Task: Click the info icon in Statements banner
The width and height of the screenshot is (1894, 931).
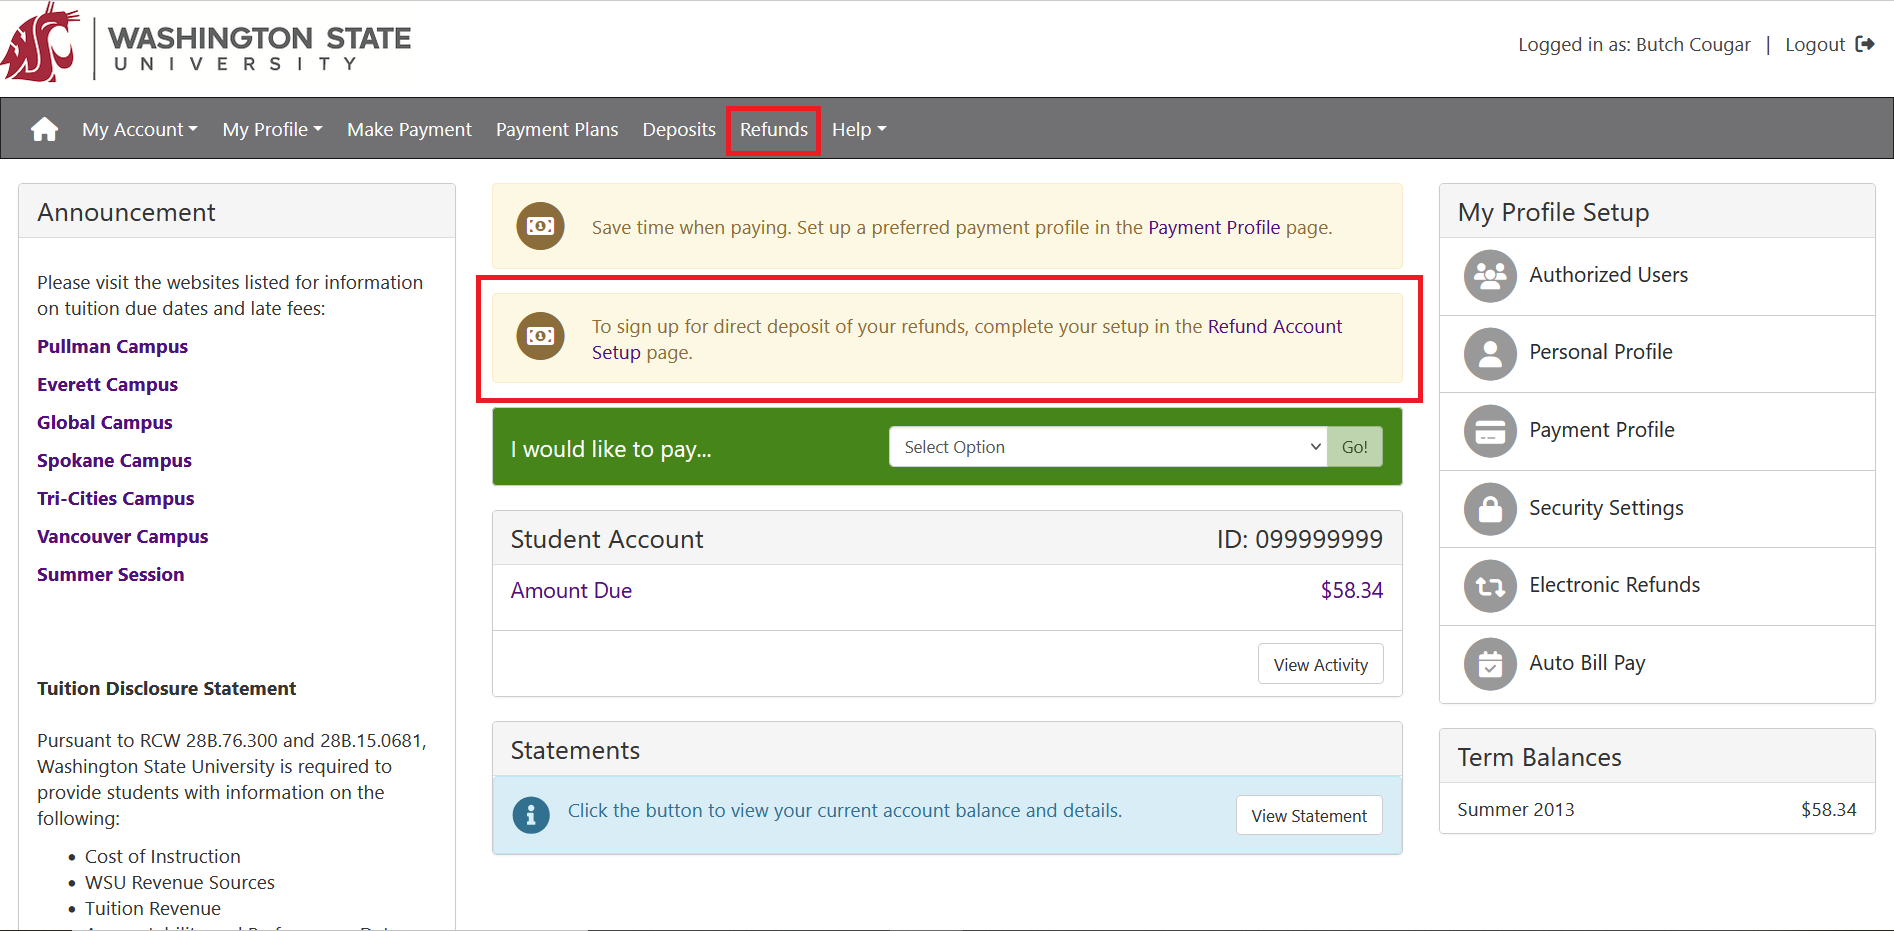Action: (530, 815)
